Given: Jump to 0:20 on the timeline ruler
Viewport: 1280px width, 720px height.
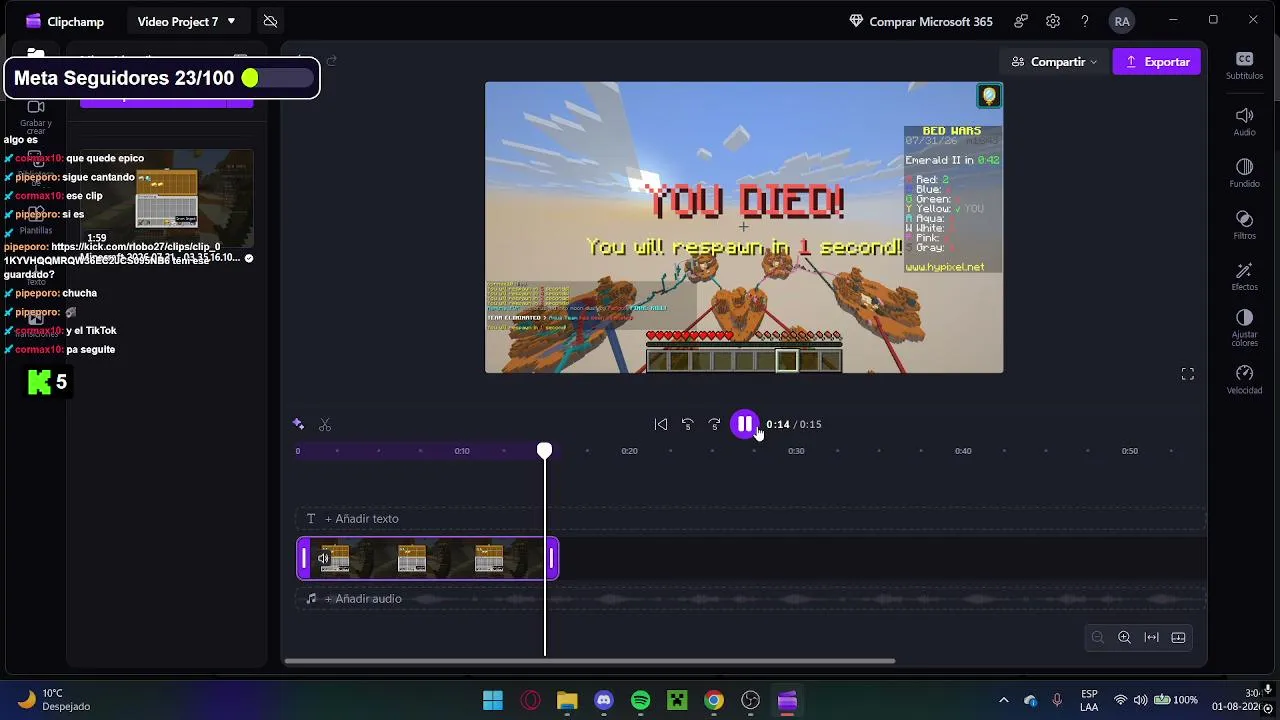Looking at the screenshot, I should click(x=629, y=451).
